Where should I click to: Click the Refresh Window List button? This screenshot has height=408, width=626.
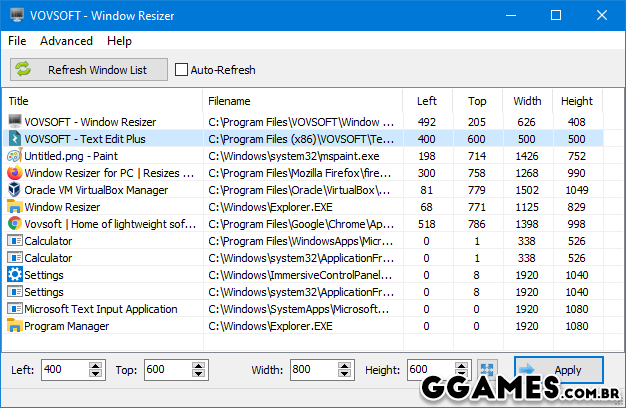tap(89, 70)
